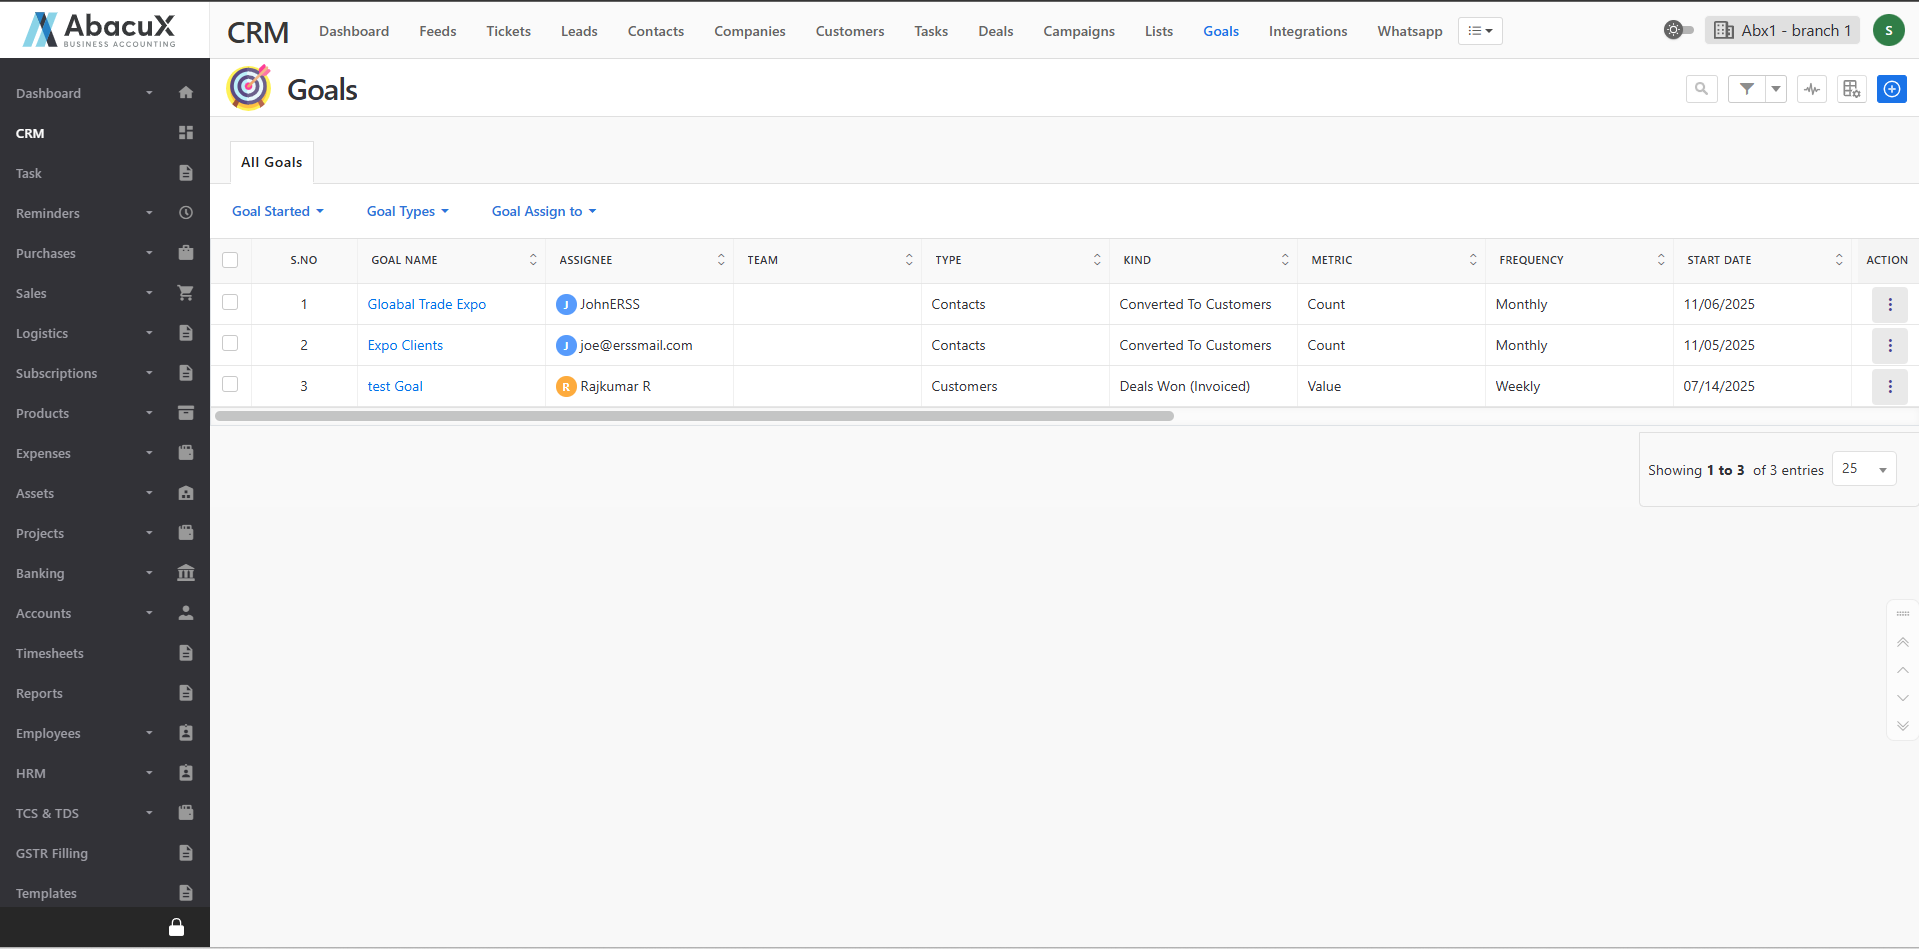Open action menu for Gloabal Trade Expo
1919x949 pixels.
1889,304
